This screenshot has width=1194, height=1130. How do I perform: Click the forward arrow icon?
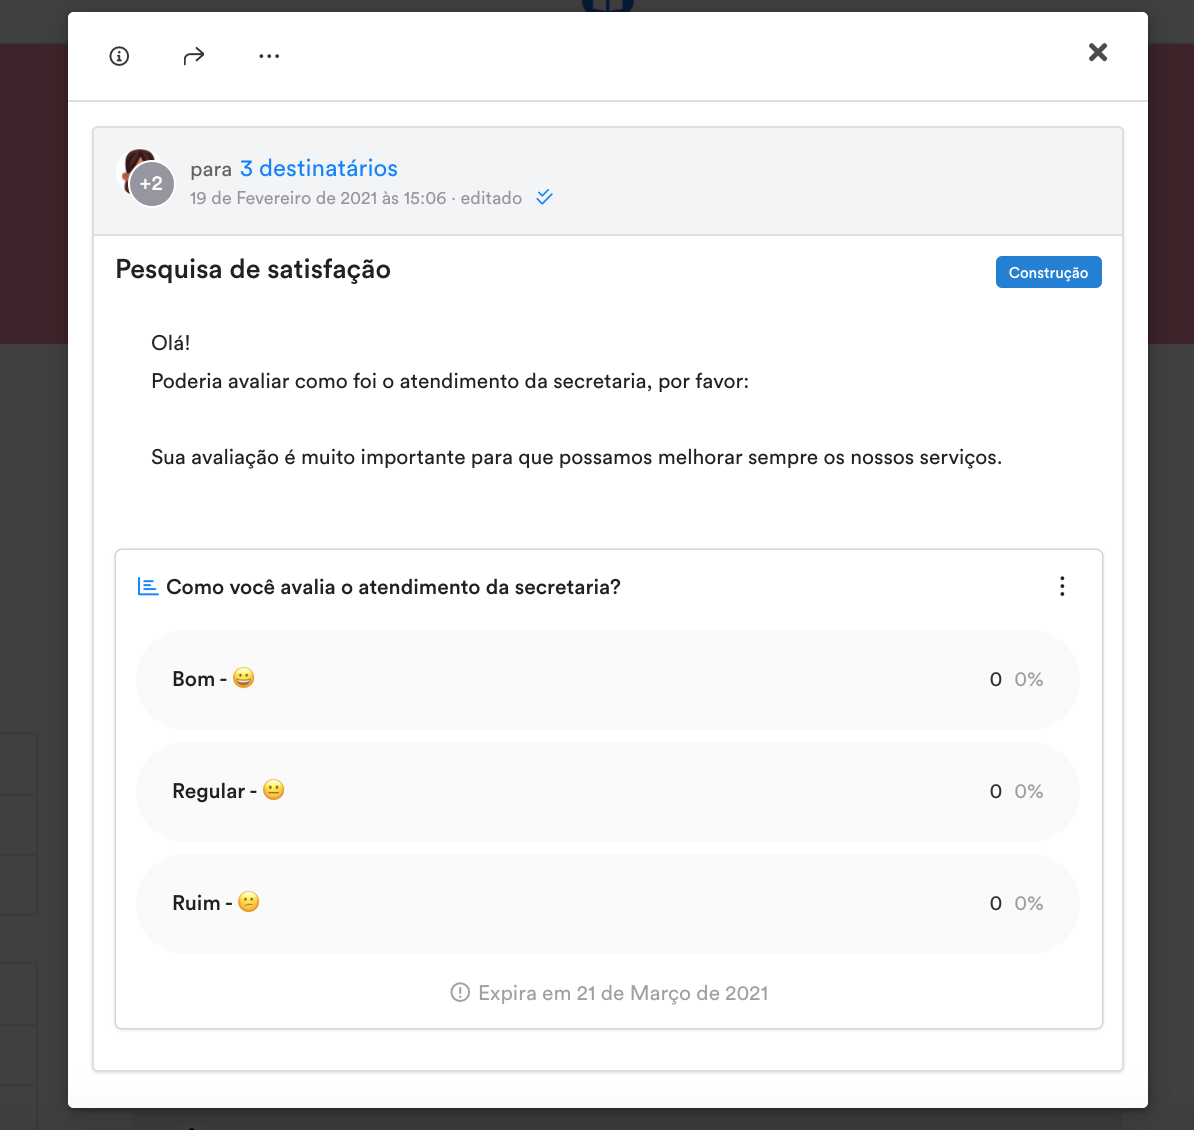point(194,56)
